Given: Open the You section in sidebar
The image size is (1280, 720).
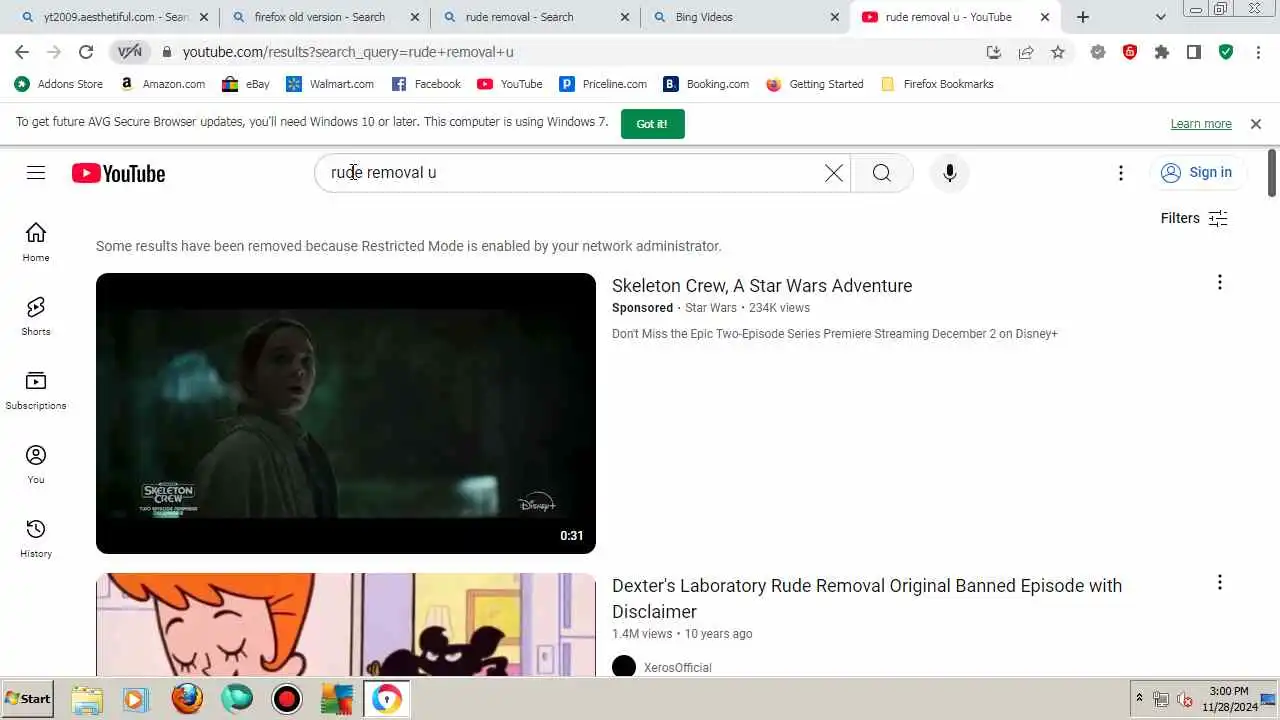Looking at the screenshot, I should (x=36, y=464).
